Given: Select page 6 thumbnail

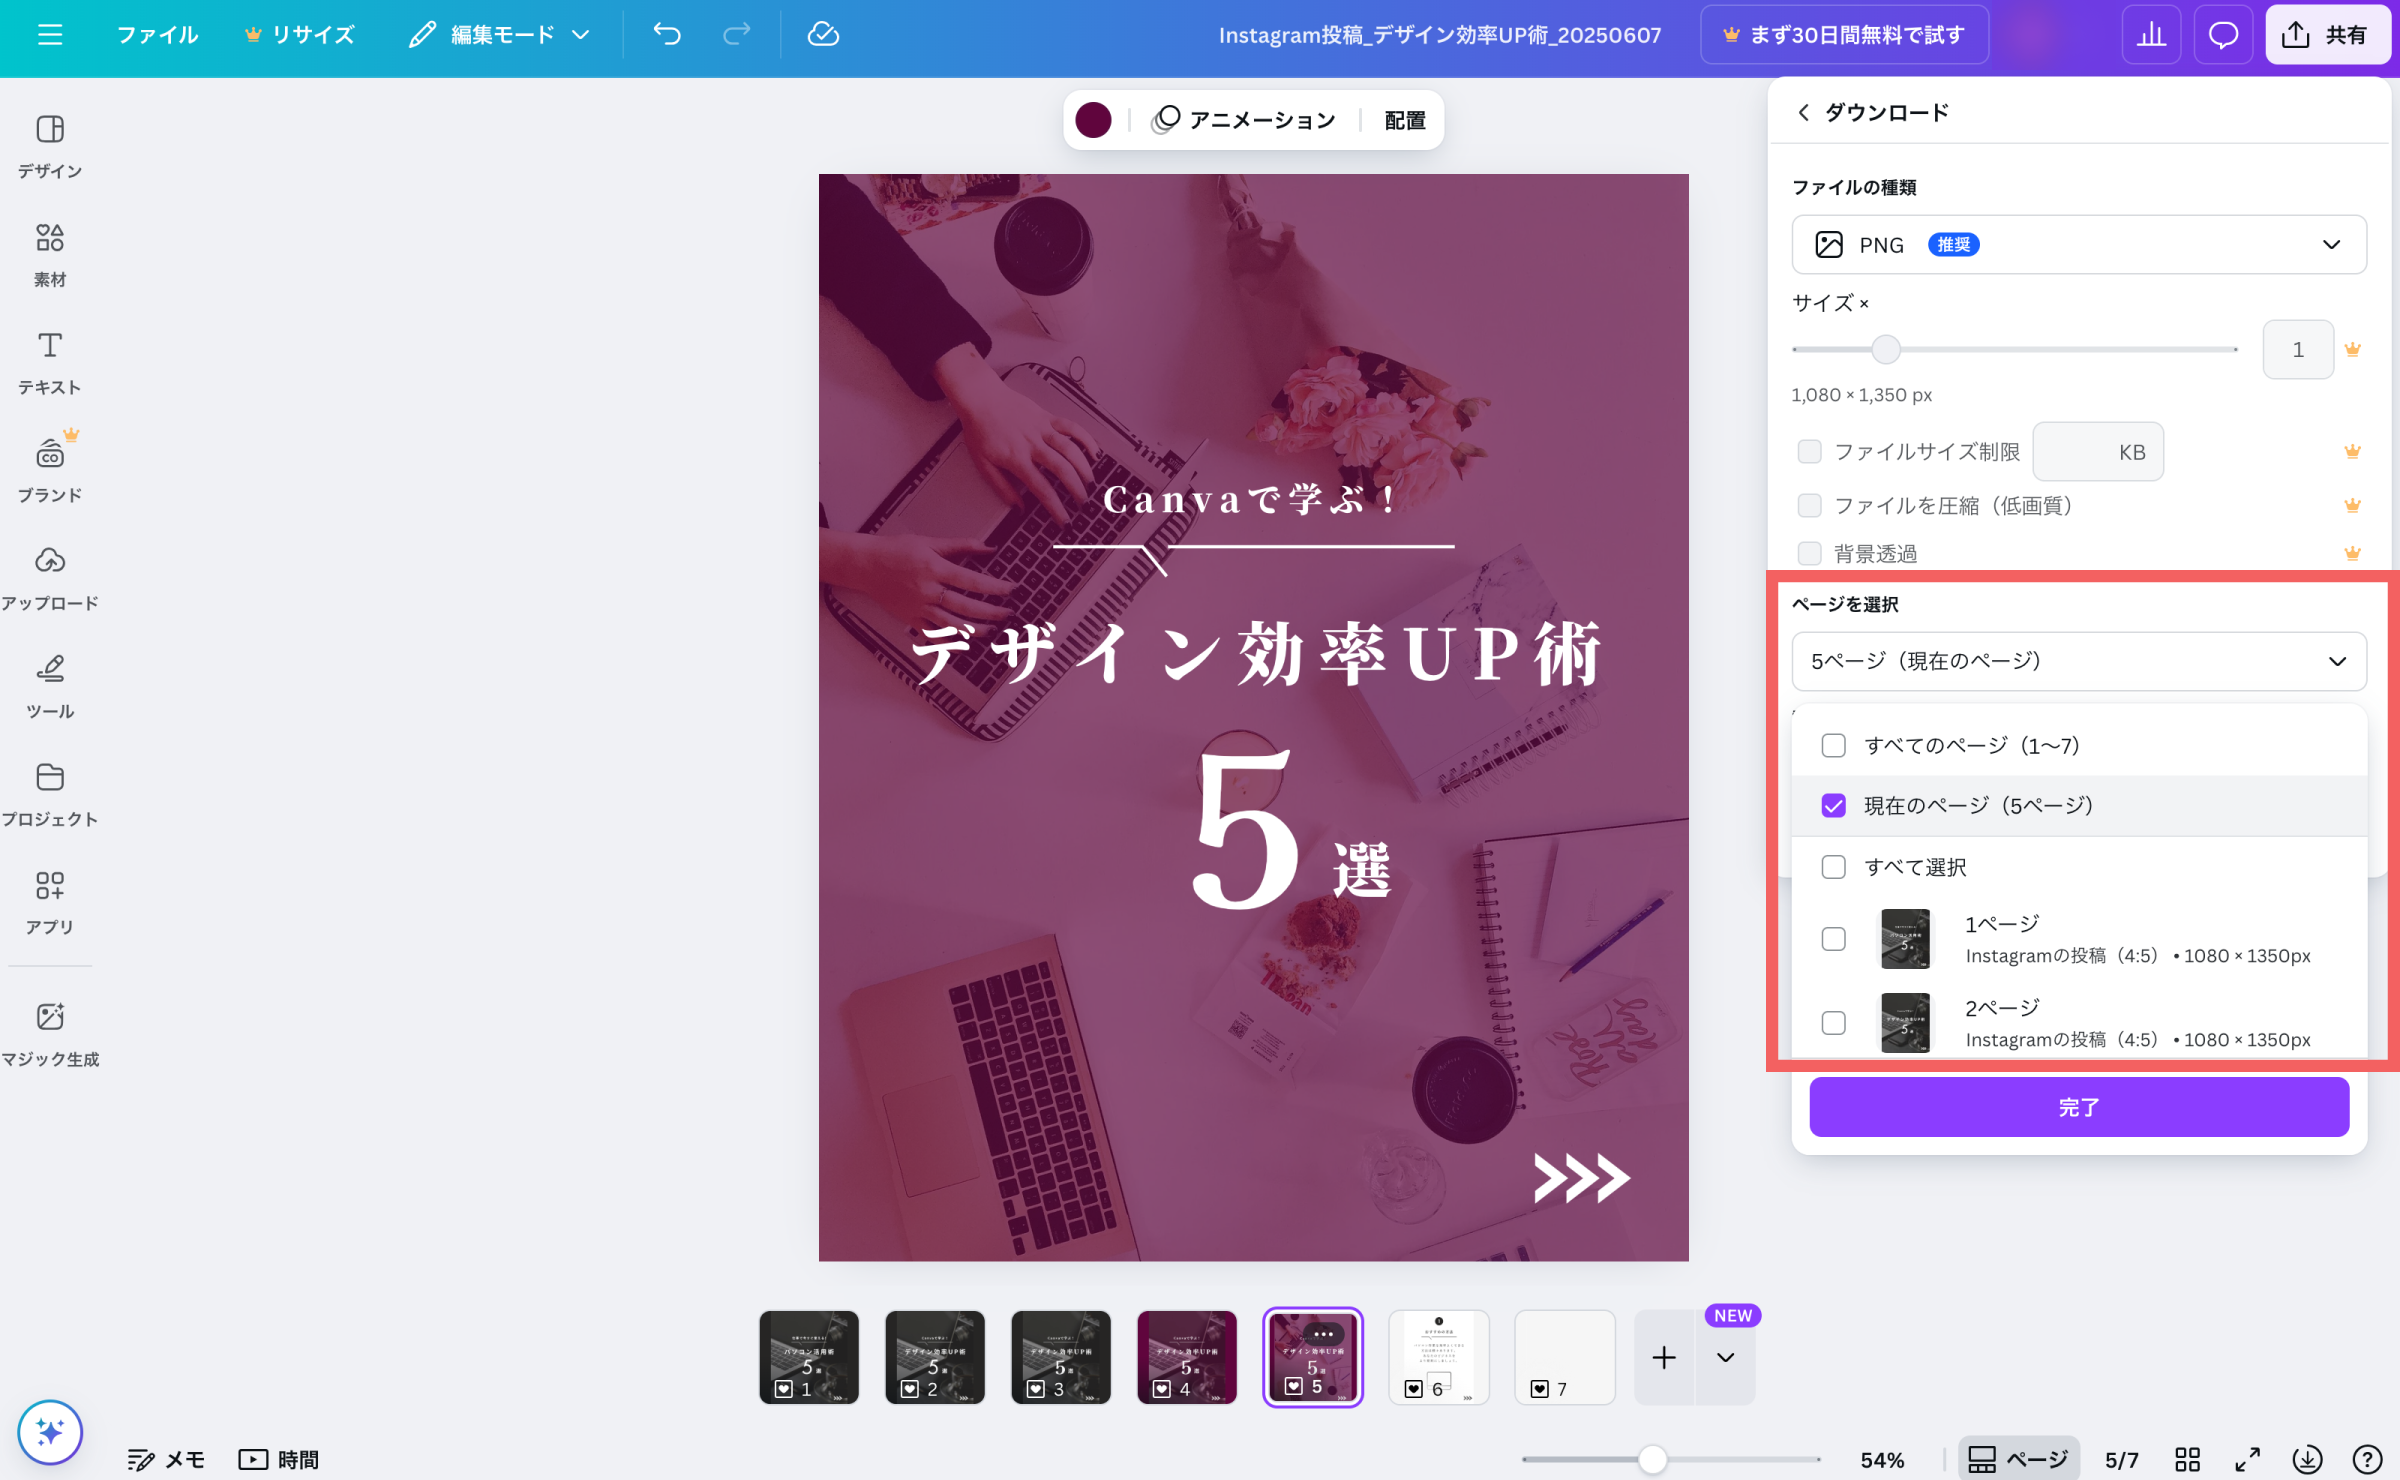Looking at the screenshot, I should coord(1439,1357).
